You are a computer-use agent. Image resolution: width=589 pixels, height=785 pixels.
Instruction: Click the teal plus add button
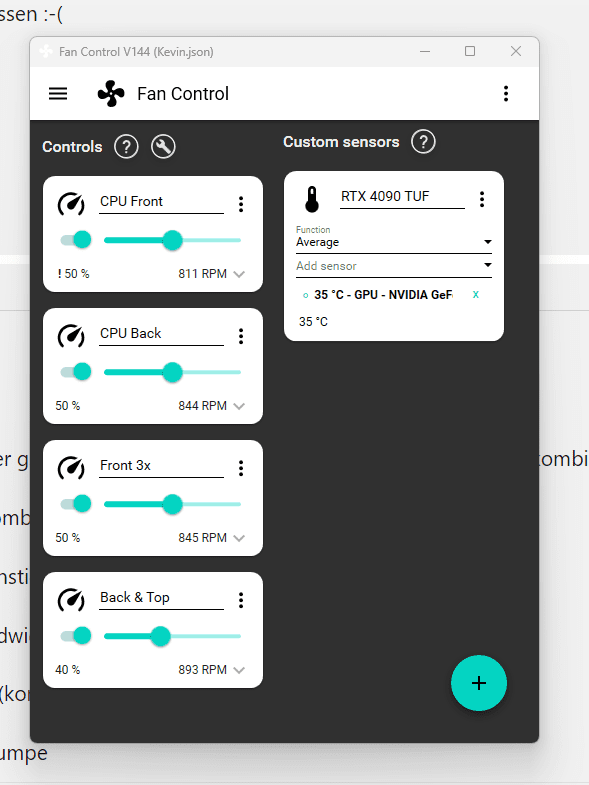pos(479,683)
